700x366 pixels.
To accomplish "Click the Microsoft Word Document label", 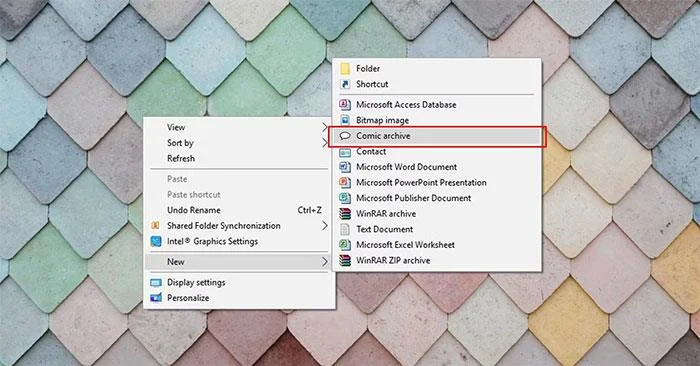I will (x=406, y=167).
